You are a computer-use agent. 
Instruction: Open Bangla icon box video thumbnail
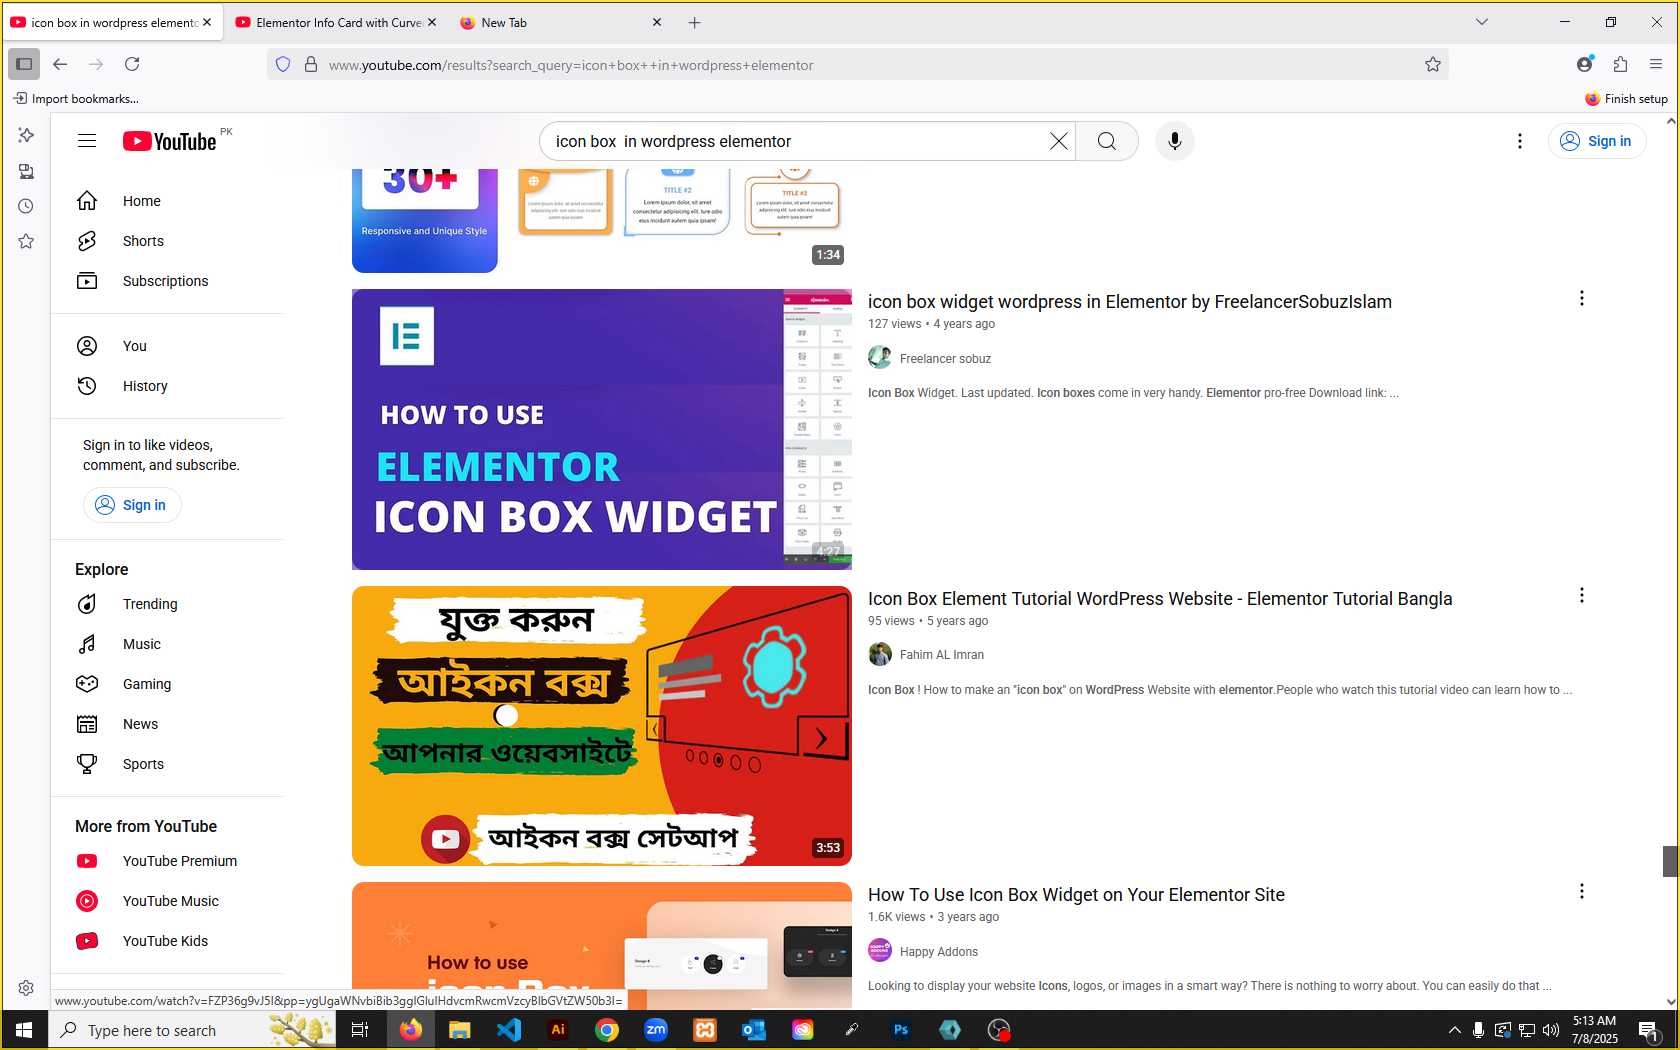point(602,726)
